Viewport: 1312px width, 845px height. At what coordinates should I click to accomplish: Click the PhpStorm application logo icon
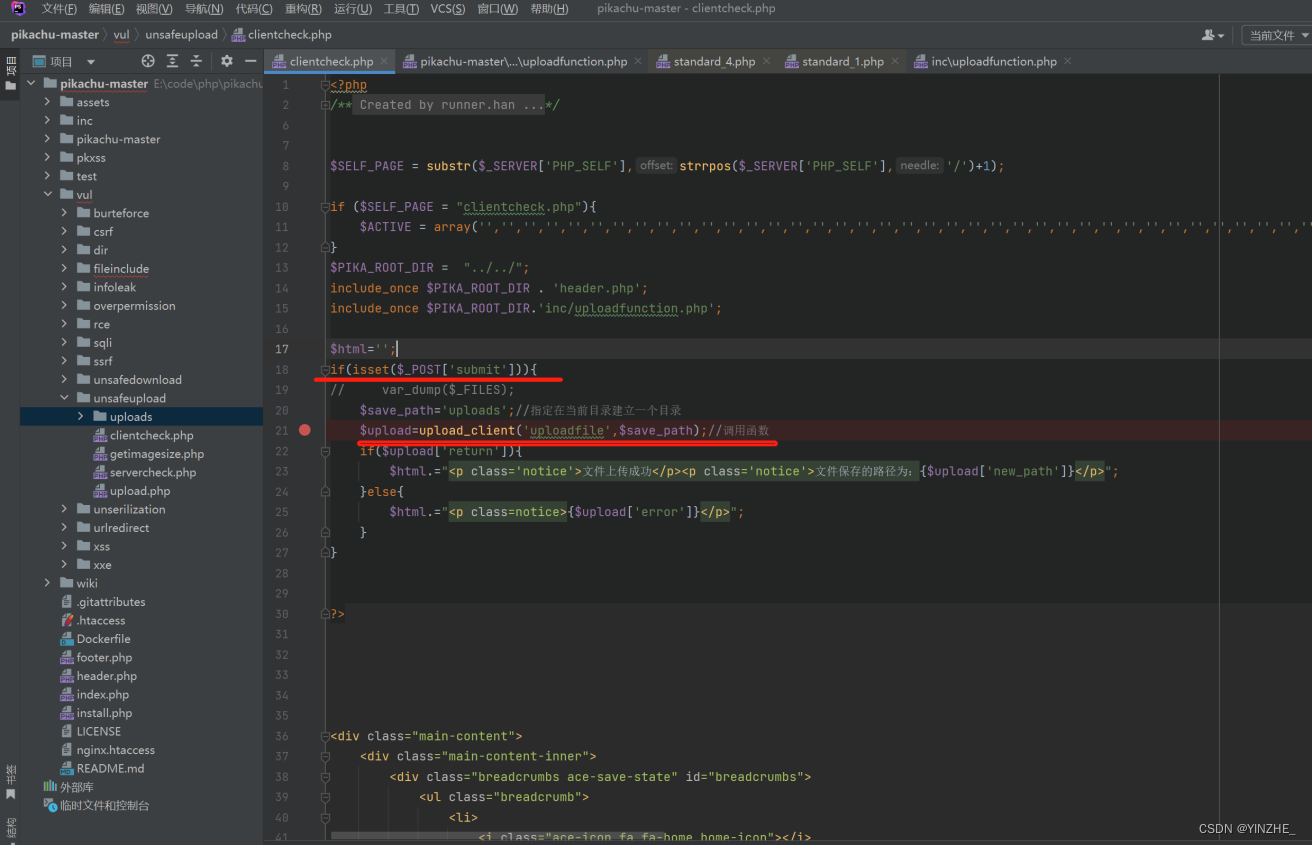coord(18,9)
